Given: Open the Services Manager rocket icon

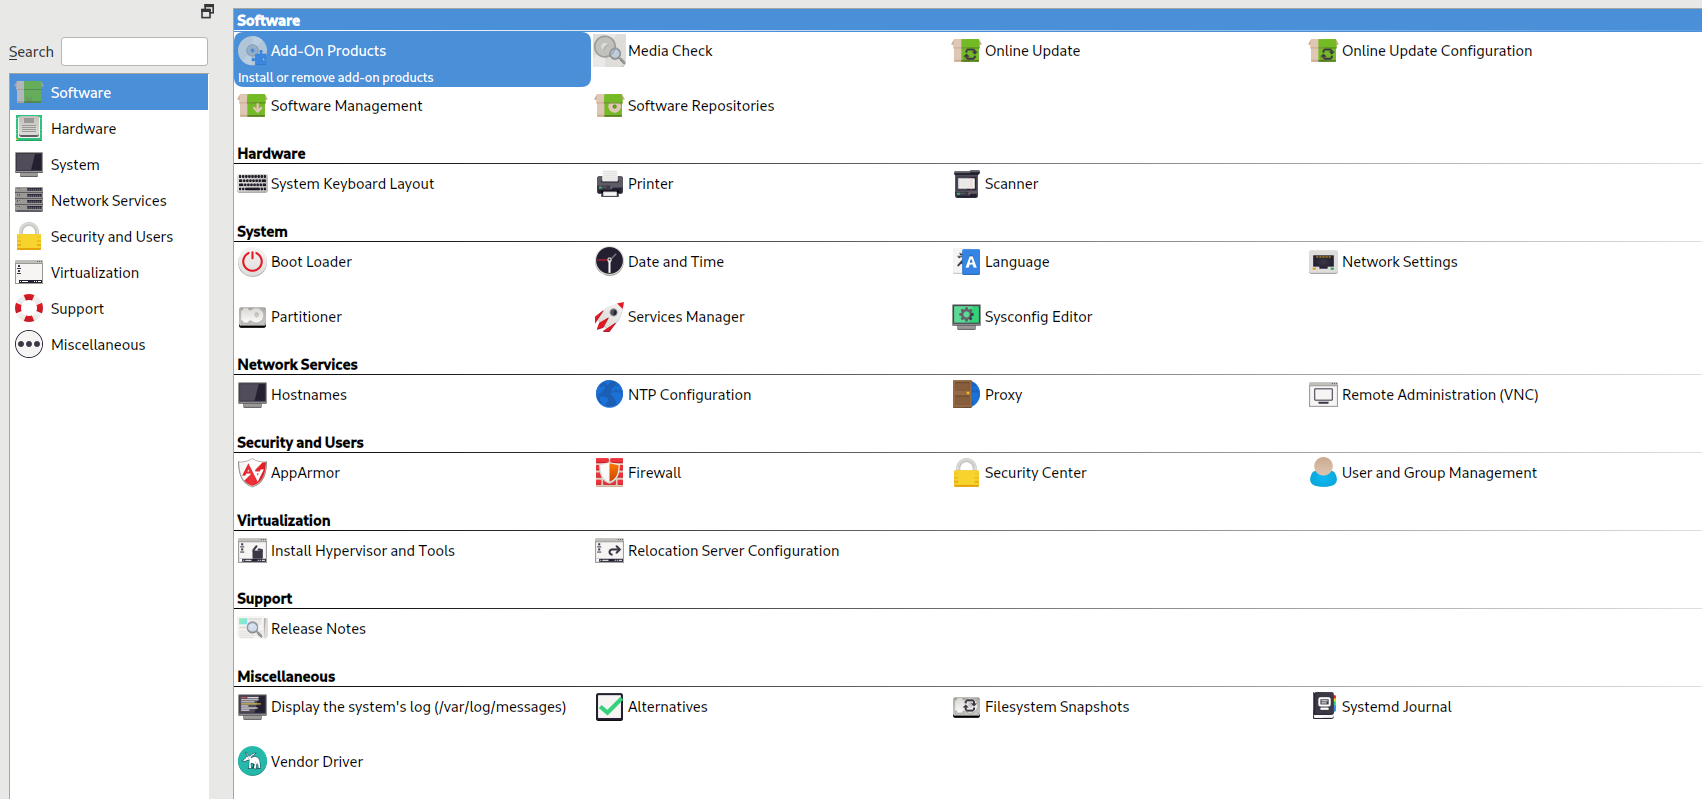Looking at the screenshot, I should coord(609,317).
